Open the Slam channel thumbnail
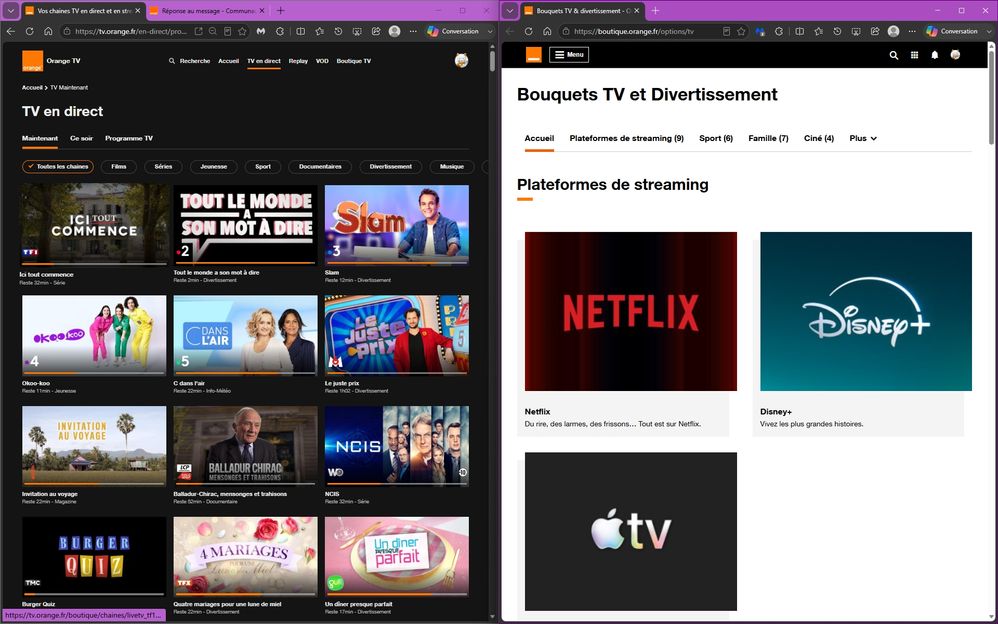Image resolution: width=998 pixels, height=624 pixels. point(397,224)
